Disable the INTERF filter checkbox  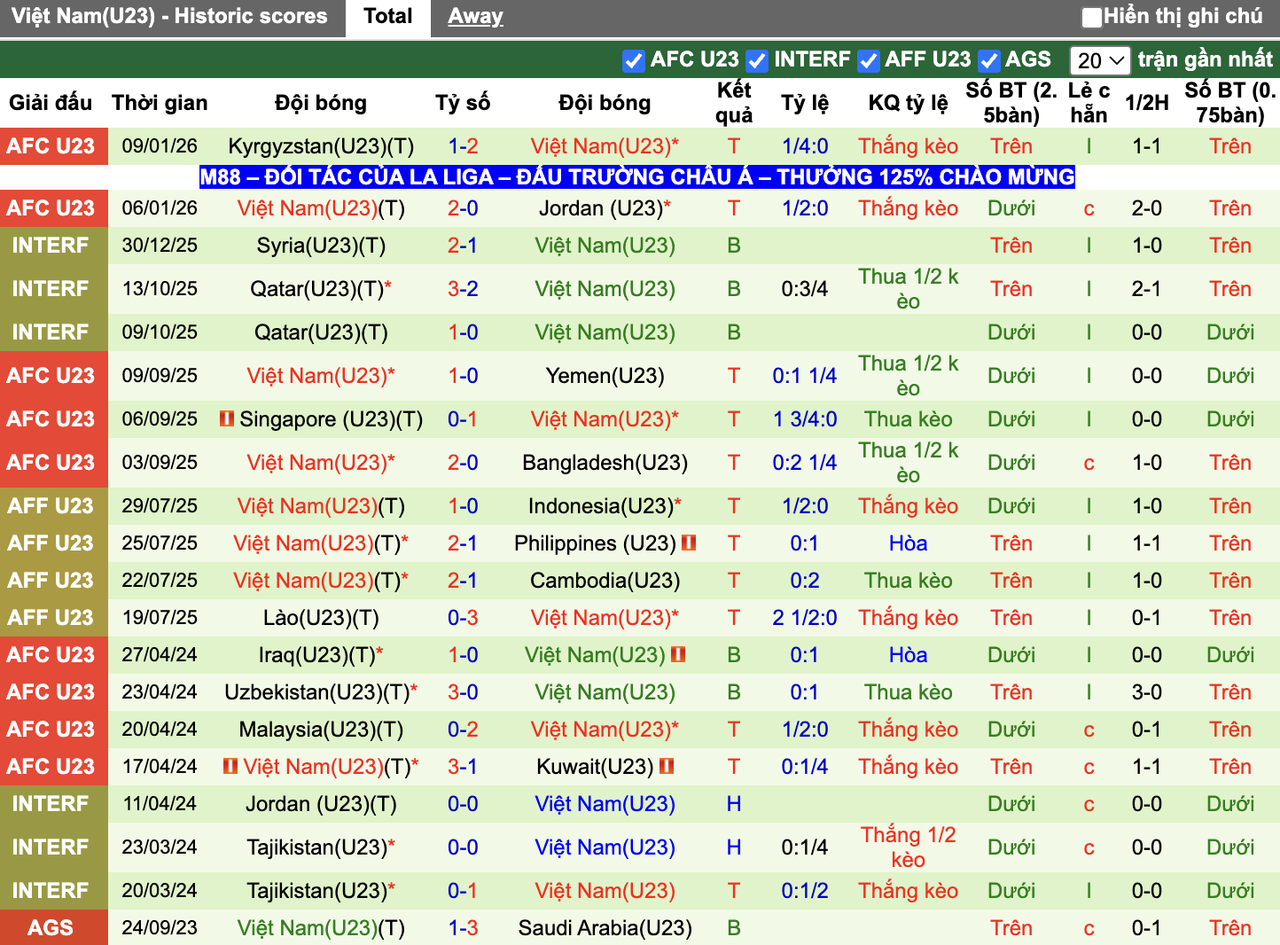click(755, 60)
